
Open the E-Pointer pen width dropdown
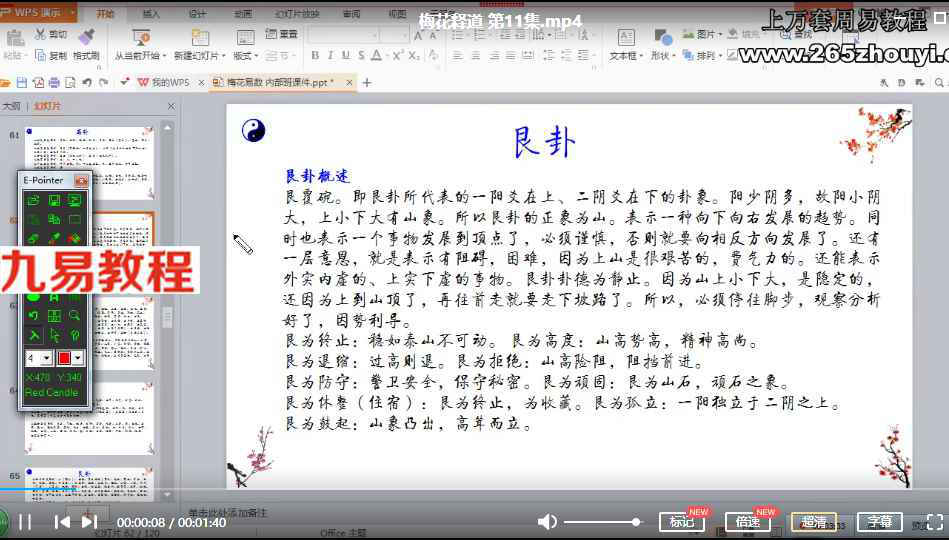(46, 358)
